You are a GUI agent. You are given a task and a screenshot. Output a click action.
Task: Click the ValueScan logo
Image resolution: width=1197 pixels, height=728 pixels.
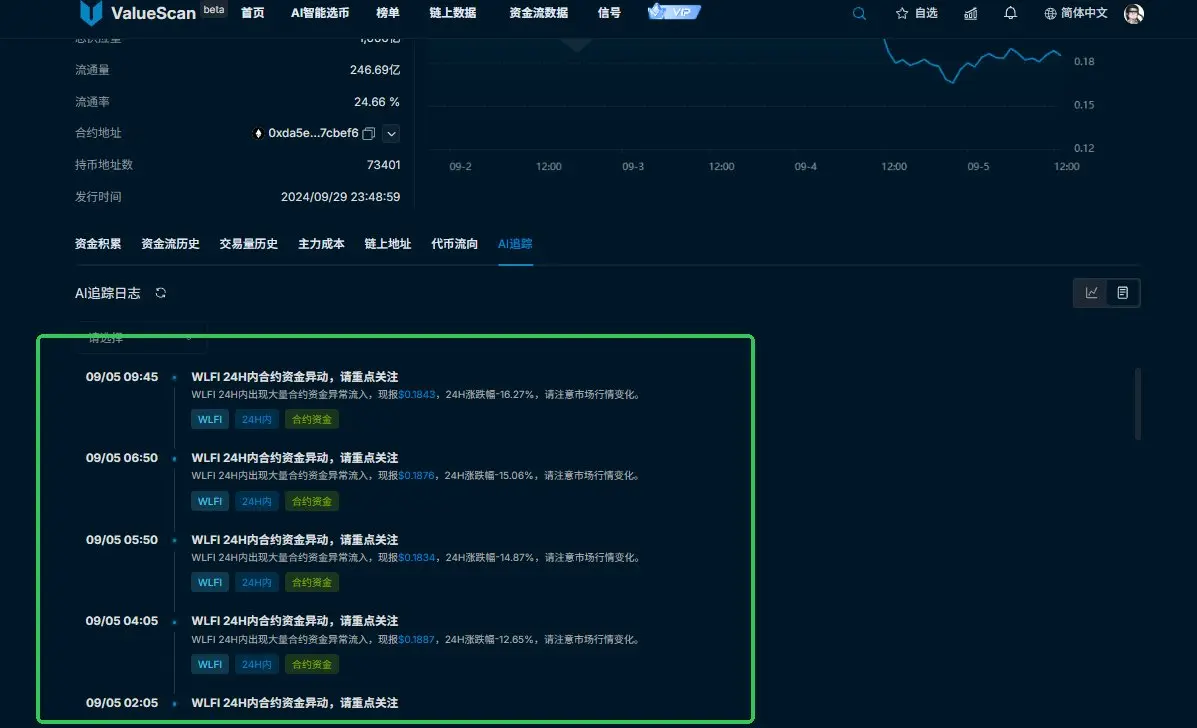[138, 13]
